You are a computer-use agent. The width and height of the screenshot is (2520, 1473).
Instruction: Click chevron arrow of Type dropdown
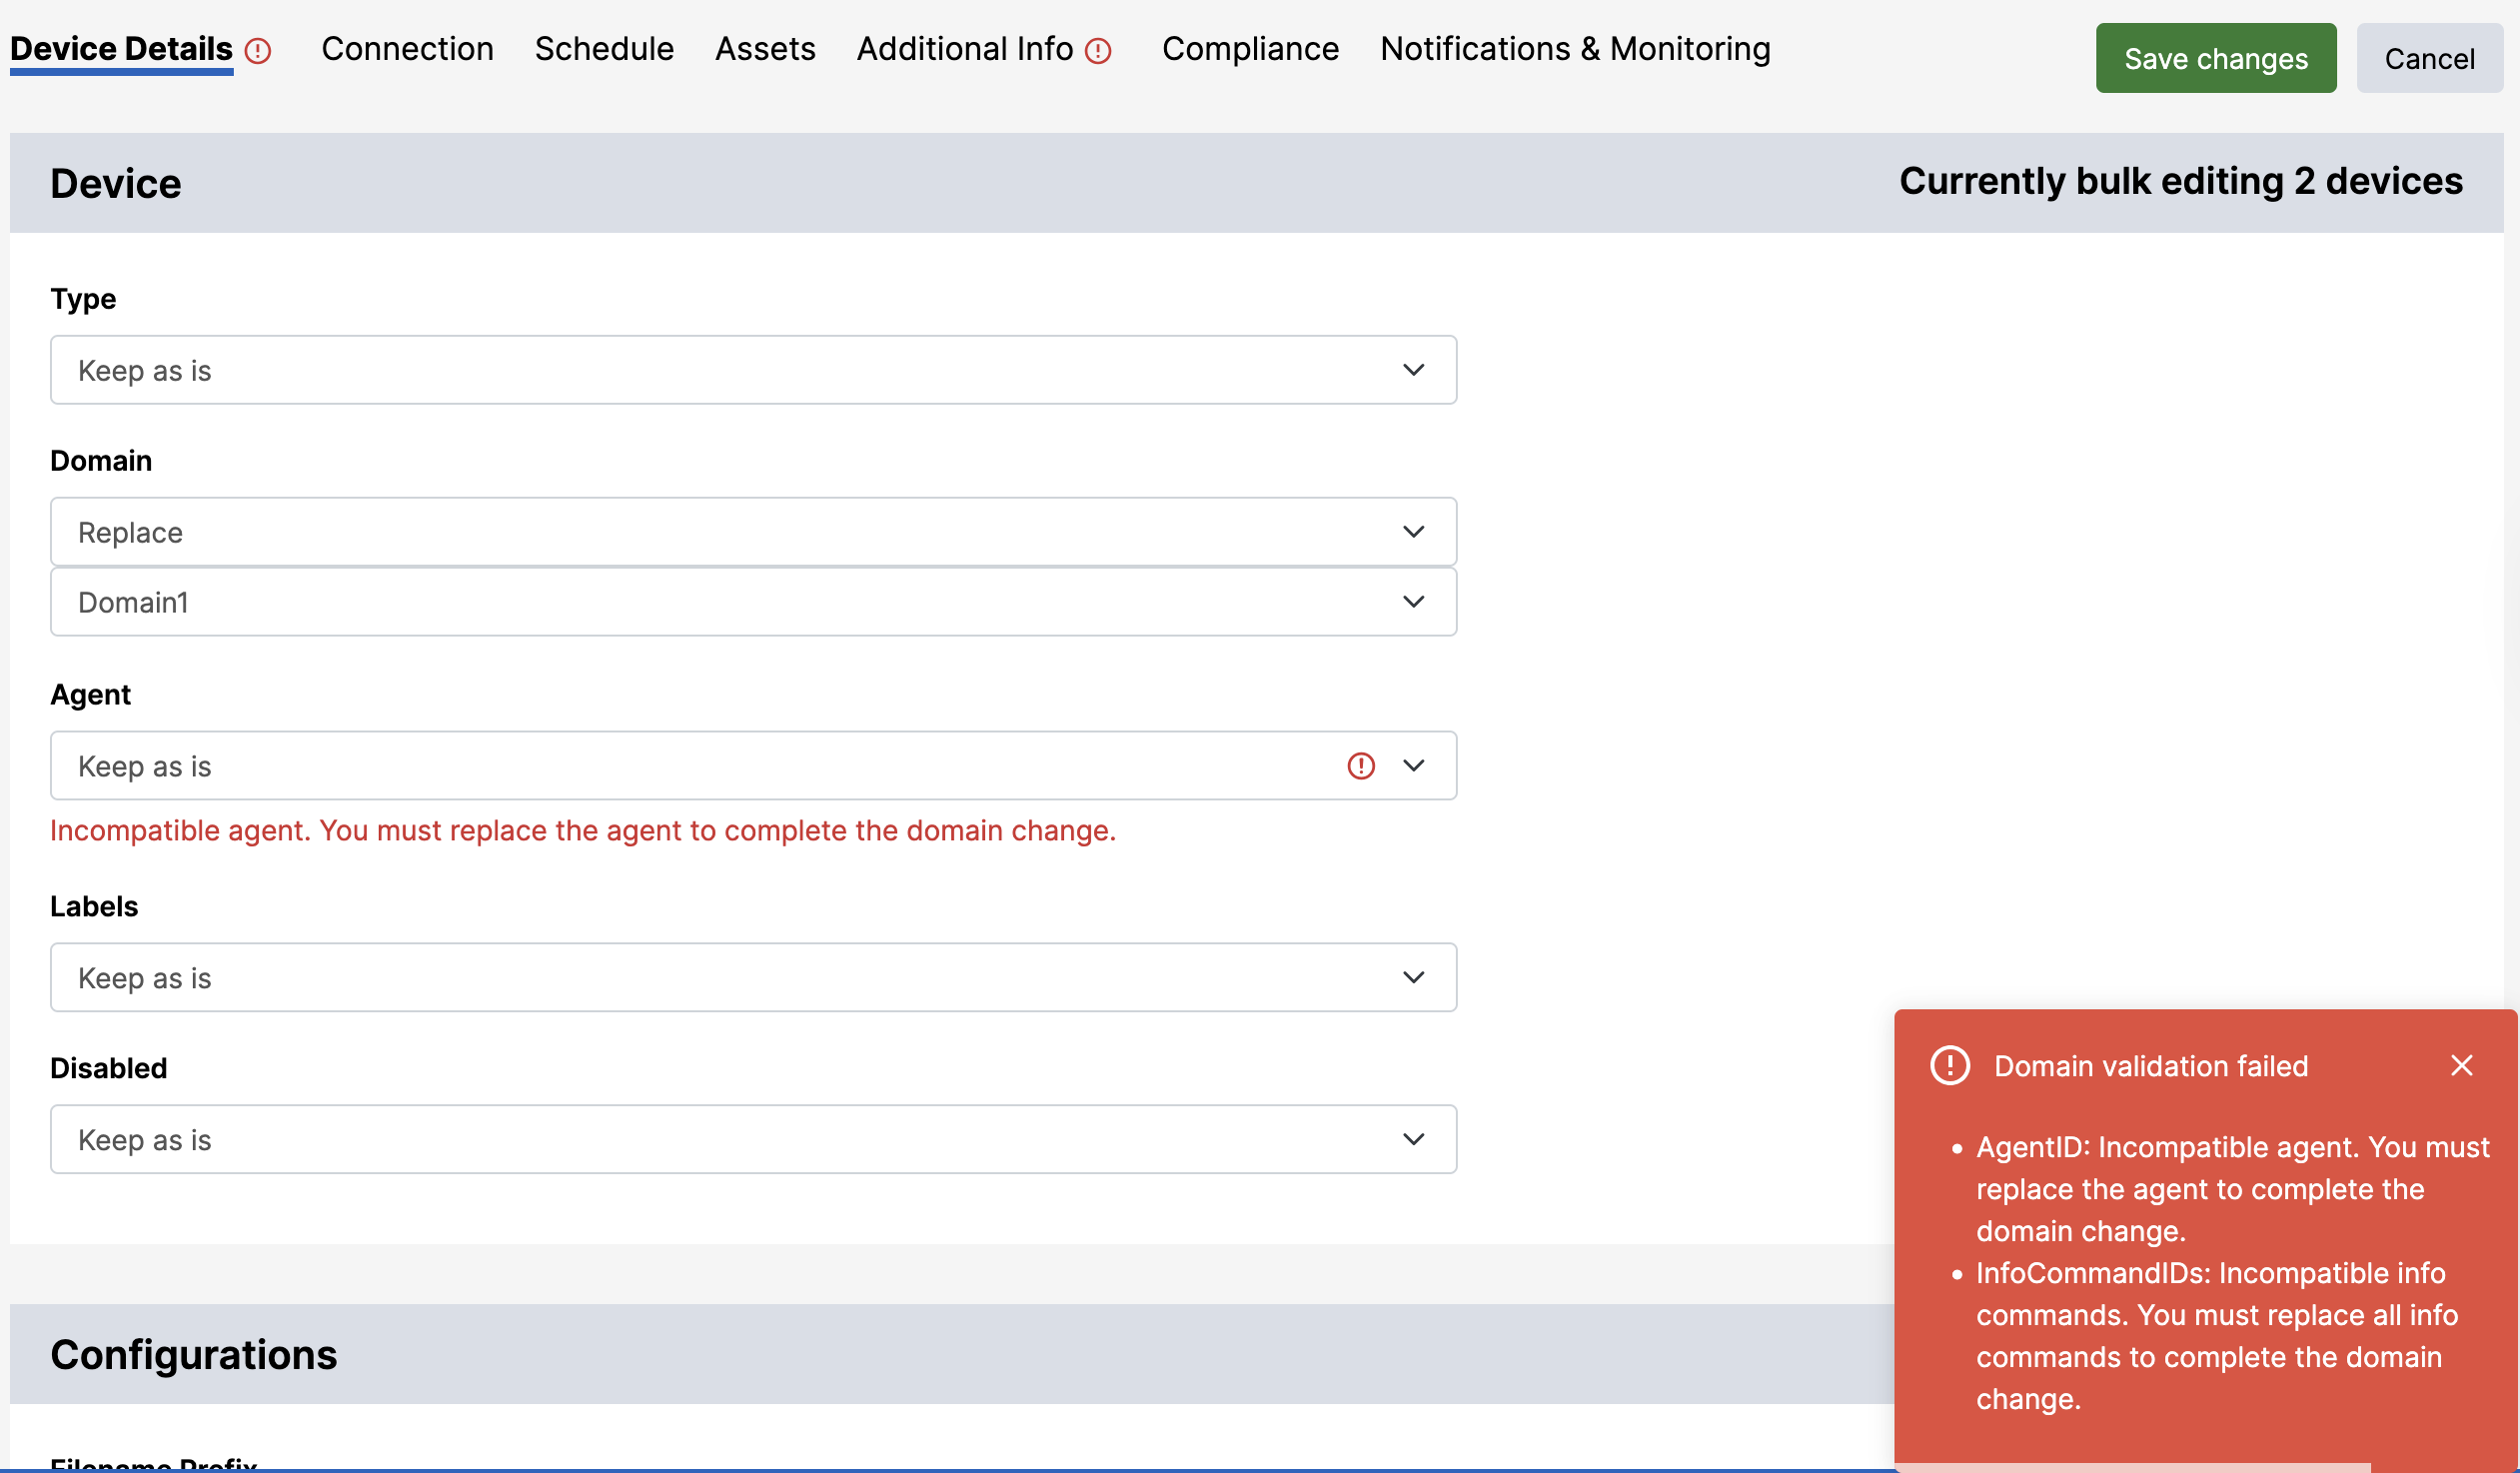pos(1413,371)
